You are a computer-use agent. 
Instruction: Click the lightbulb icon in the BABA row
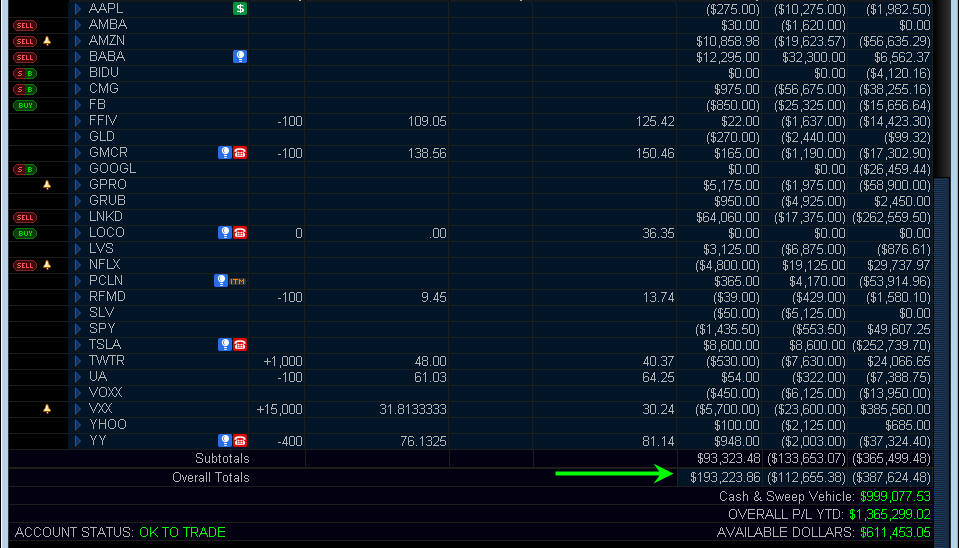pos(240,57)
